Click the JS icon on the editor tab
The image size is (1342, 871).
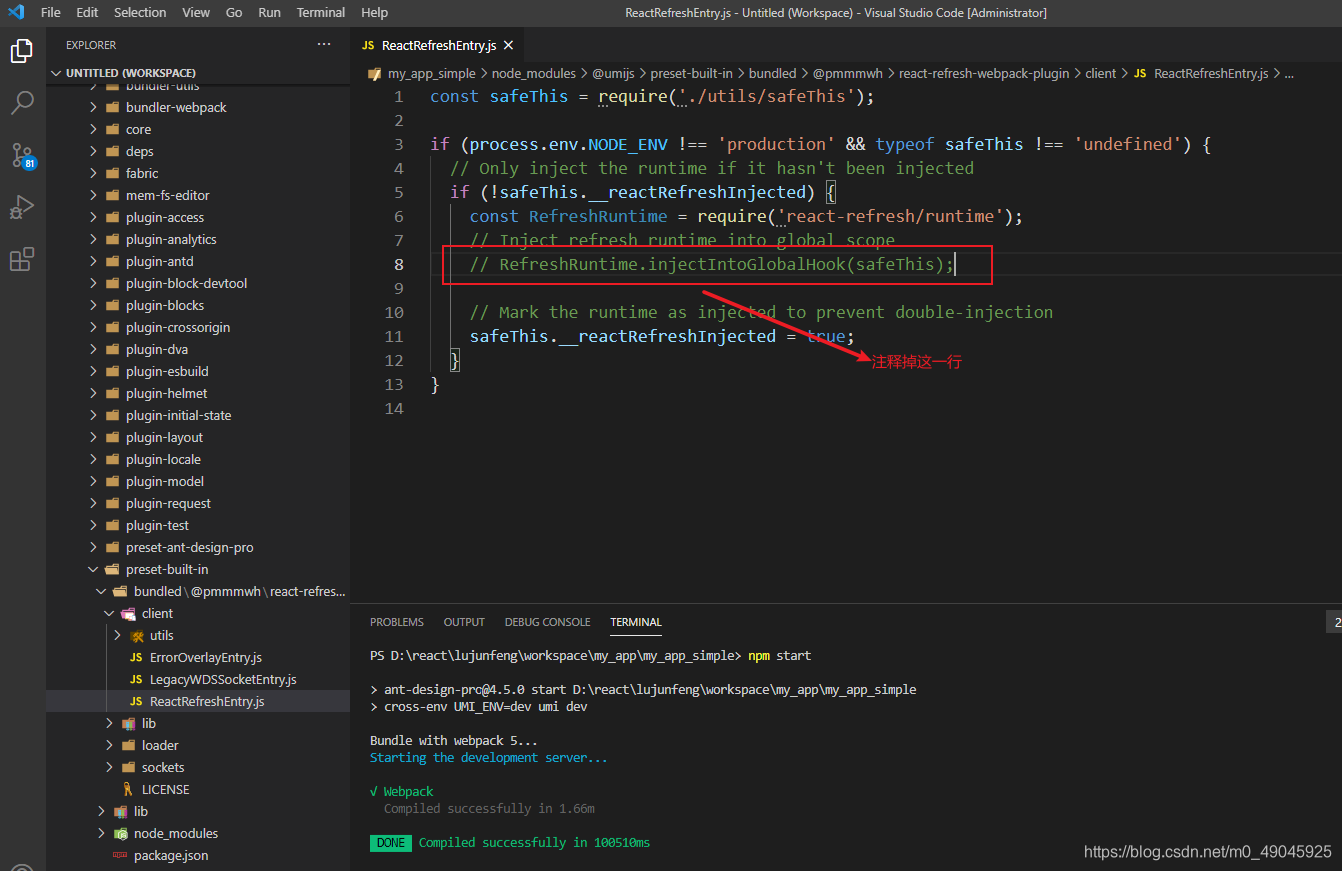click(368, 45)
